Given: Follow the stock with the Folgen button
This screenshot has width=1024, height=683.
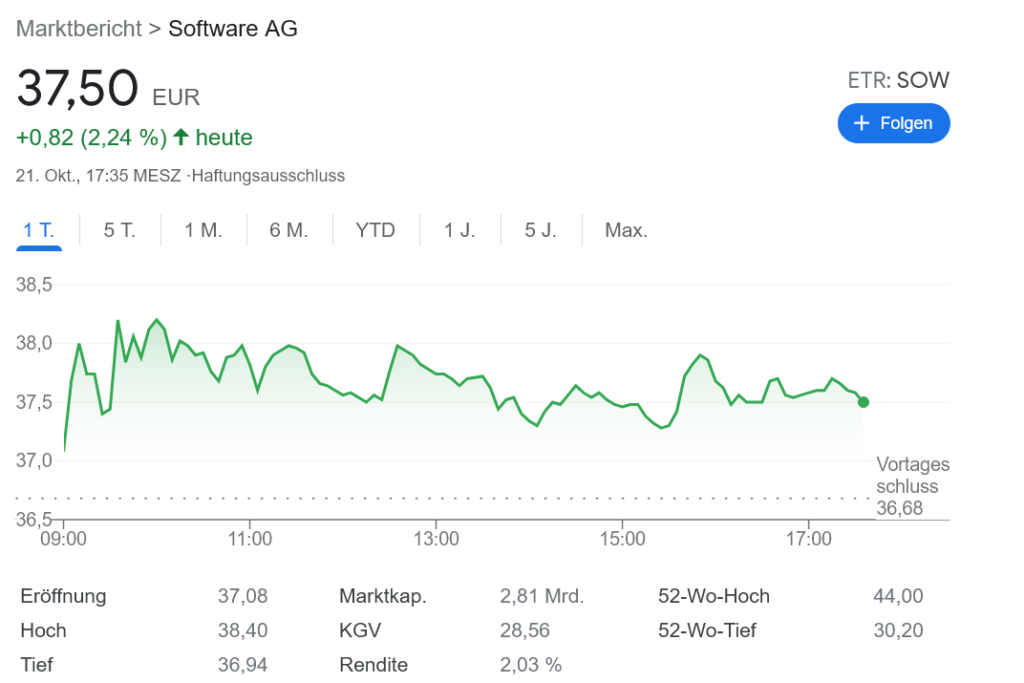Looking at the screenshot, I should (x=893, y=123).
